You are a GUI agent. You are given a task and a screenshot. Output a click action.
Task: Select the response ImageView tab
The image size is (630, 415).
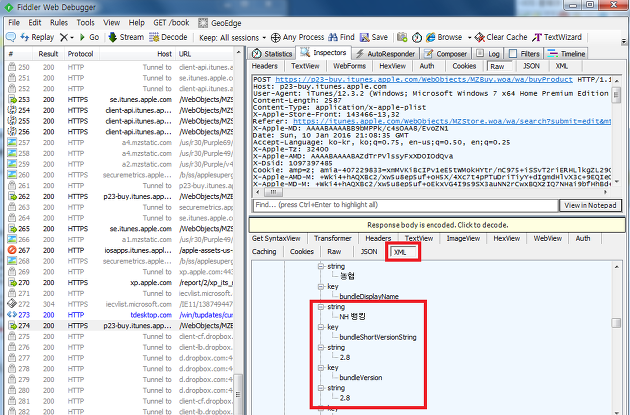pyautogui.click(x=463, y=238)
